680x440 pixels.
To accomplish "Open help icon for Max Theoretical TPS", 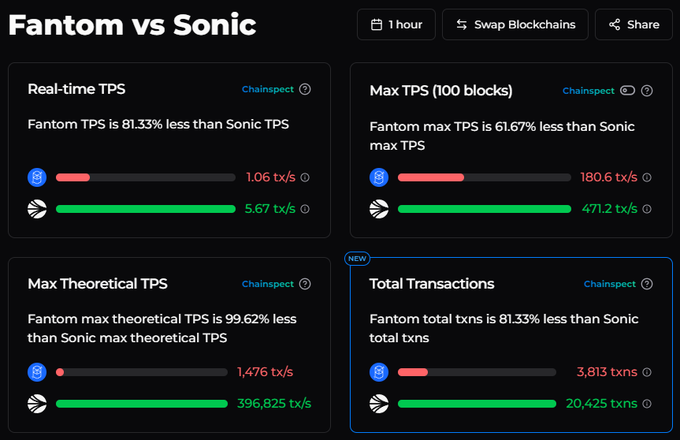I will pyautogui.click(x=305, y=284).
